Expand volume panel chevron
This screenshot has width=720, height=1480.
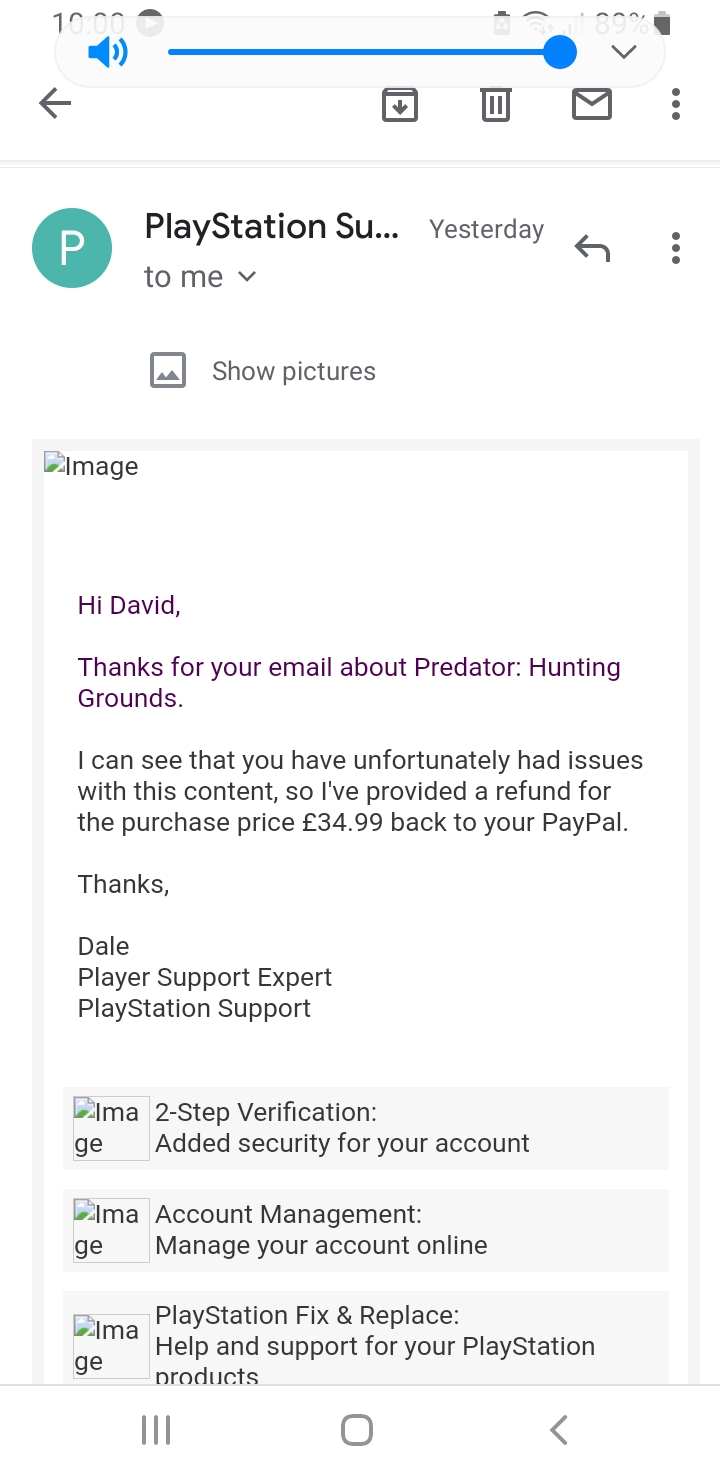[x=624, y=52]
